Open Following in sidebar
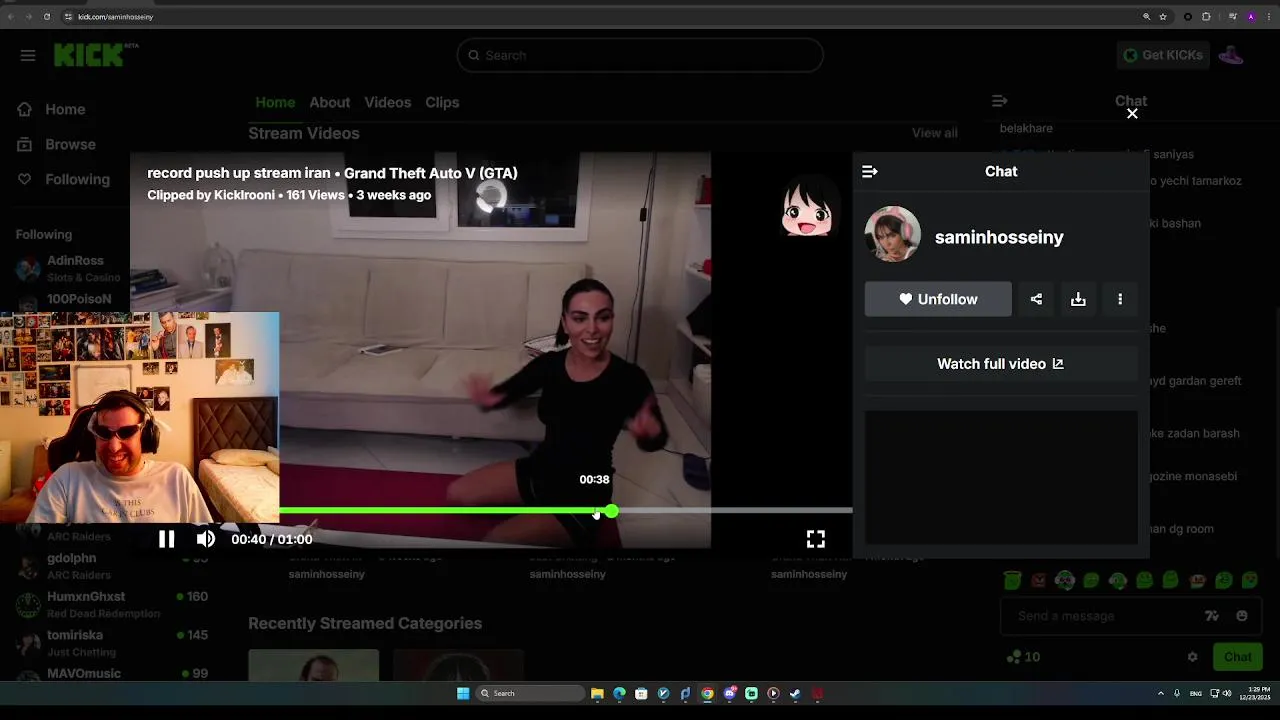This screenshot has width=1280, height=720. click(65, 179)
